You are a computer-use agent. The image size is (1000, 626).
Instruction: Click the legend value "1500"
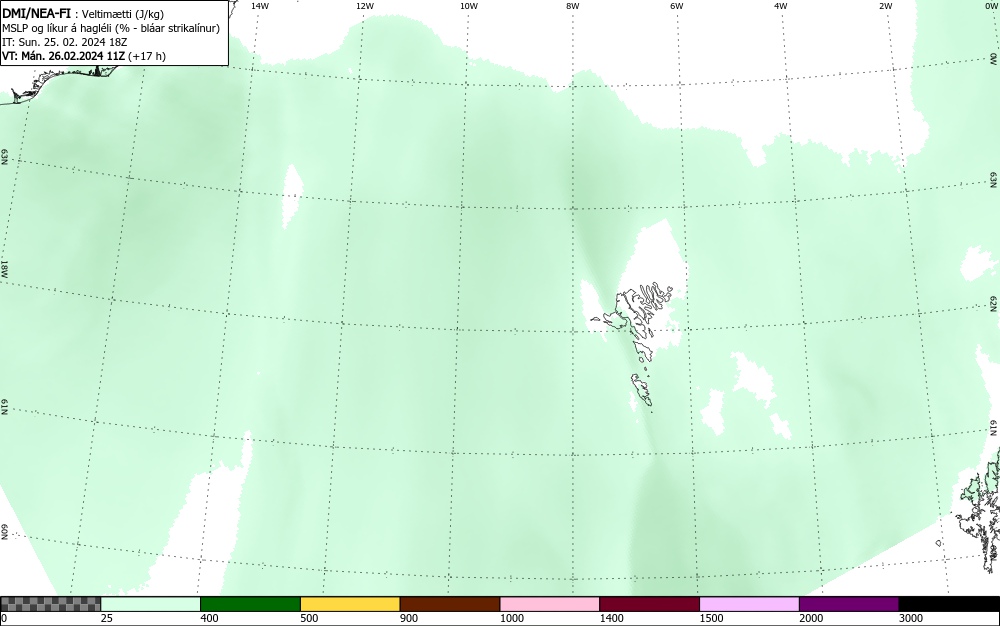[x=711, y=618]
